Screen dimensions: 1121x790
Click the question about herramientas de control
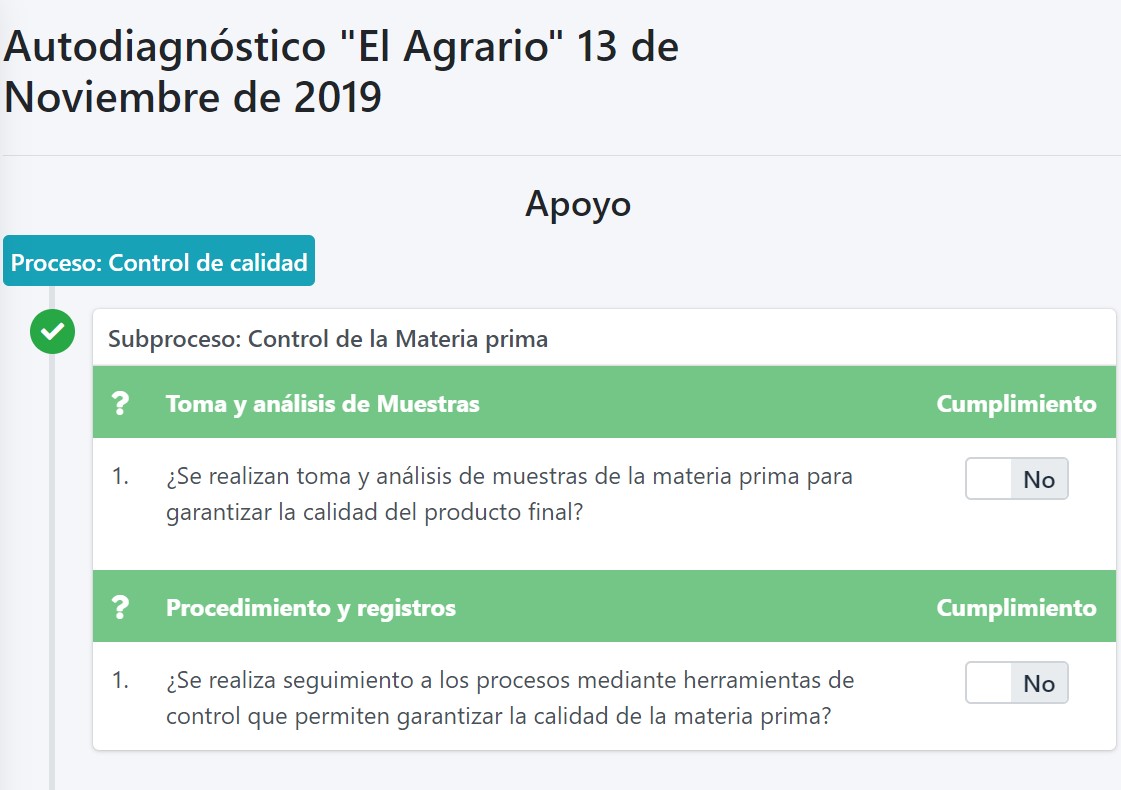click(x=511, y=697)
